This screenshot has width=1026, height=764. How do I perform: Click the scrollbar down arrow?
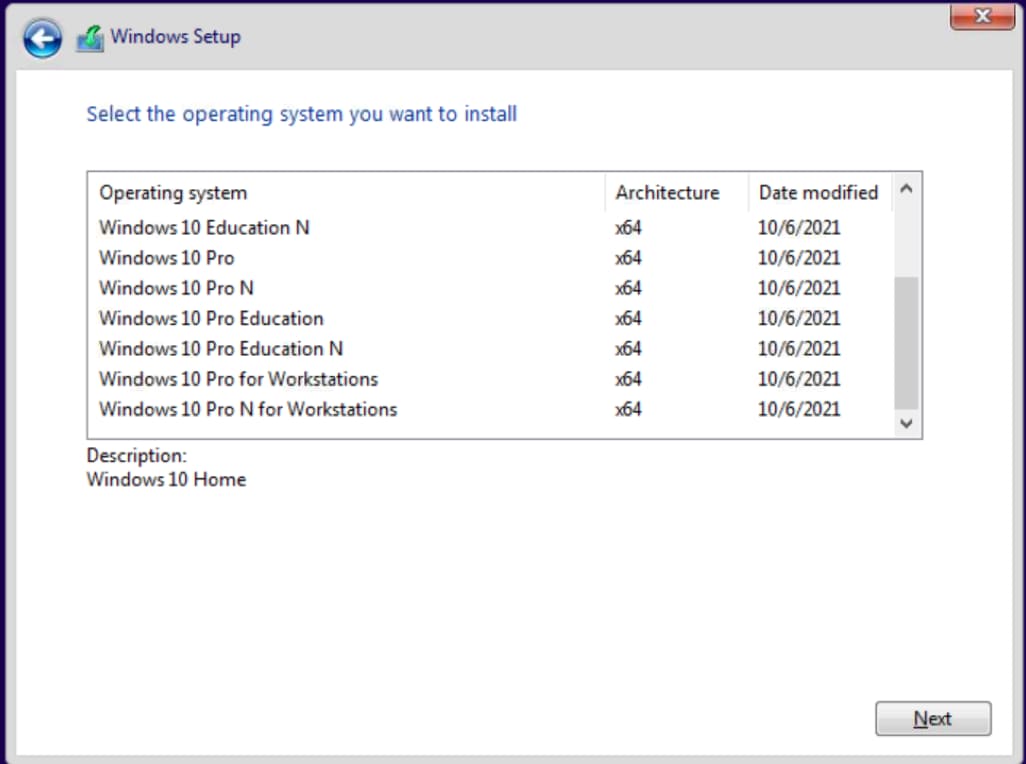coord(906,424)
